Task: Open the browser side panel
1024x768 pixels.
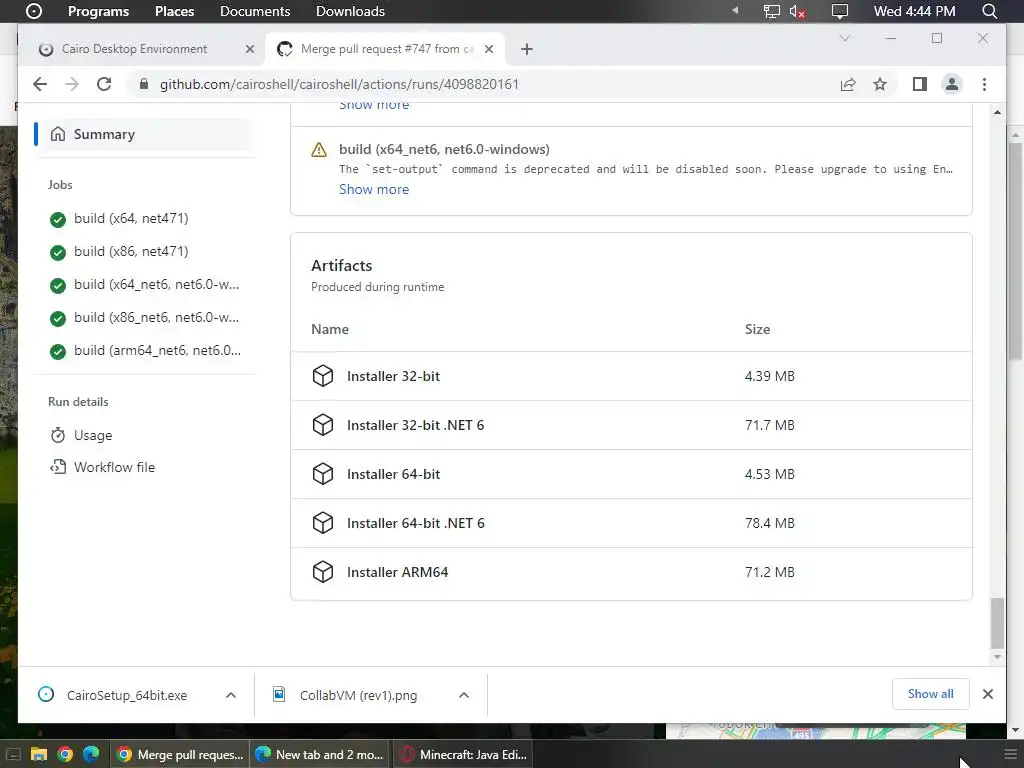Action: point(920,84)
